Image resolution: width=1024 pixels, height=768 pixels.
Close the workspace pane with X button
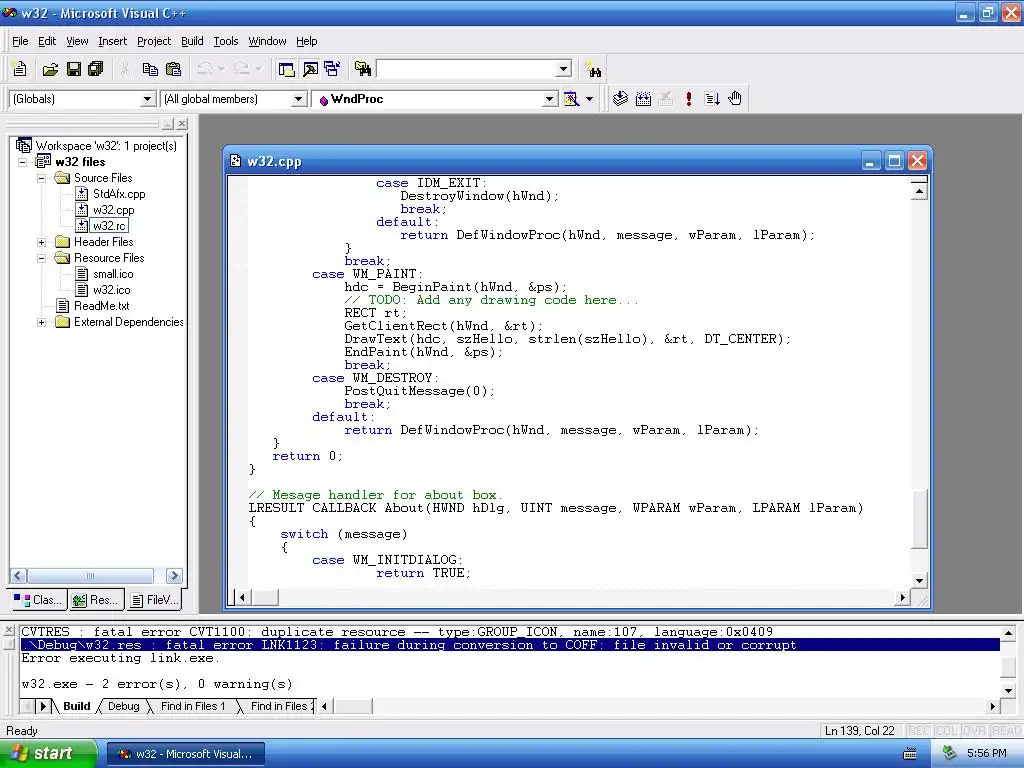click(x=182, y=123)
